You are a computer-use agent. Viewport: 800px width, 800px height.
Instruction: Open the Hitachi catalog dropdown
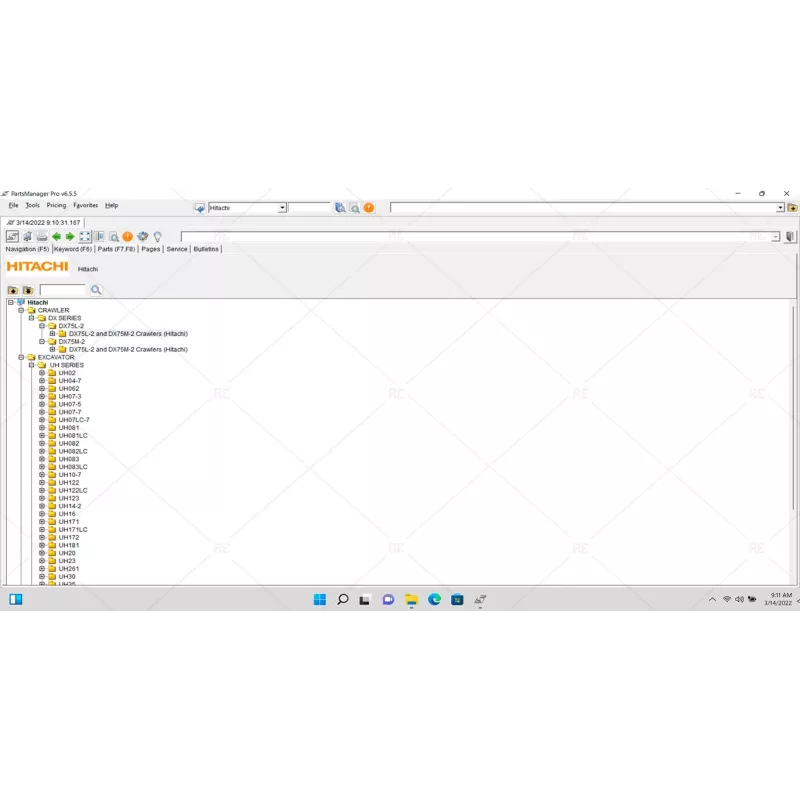[282, 208]
